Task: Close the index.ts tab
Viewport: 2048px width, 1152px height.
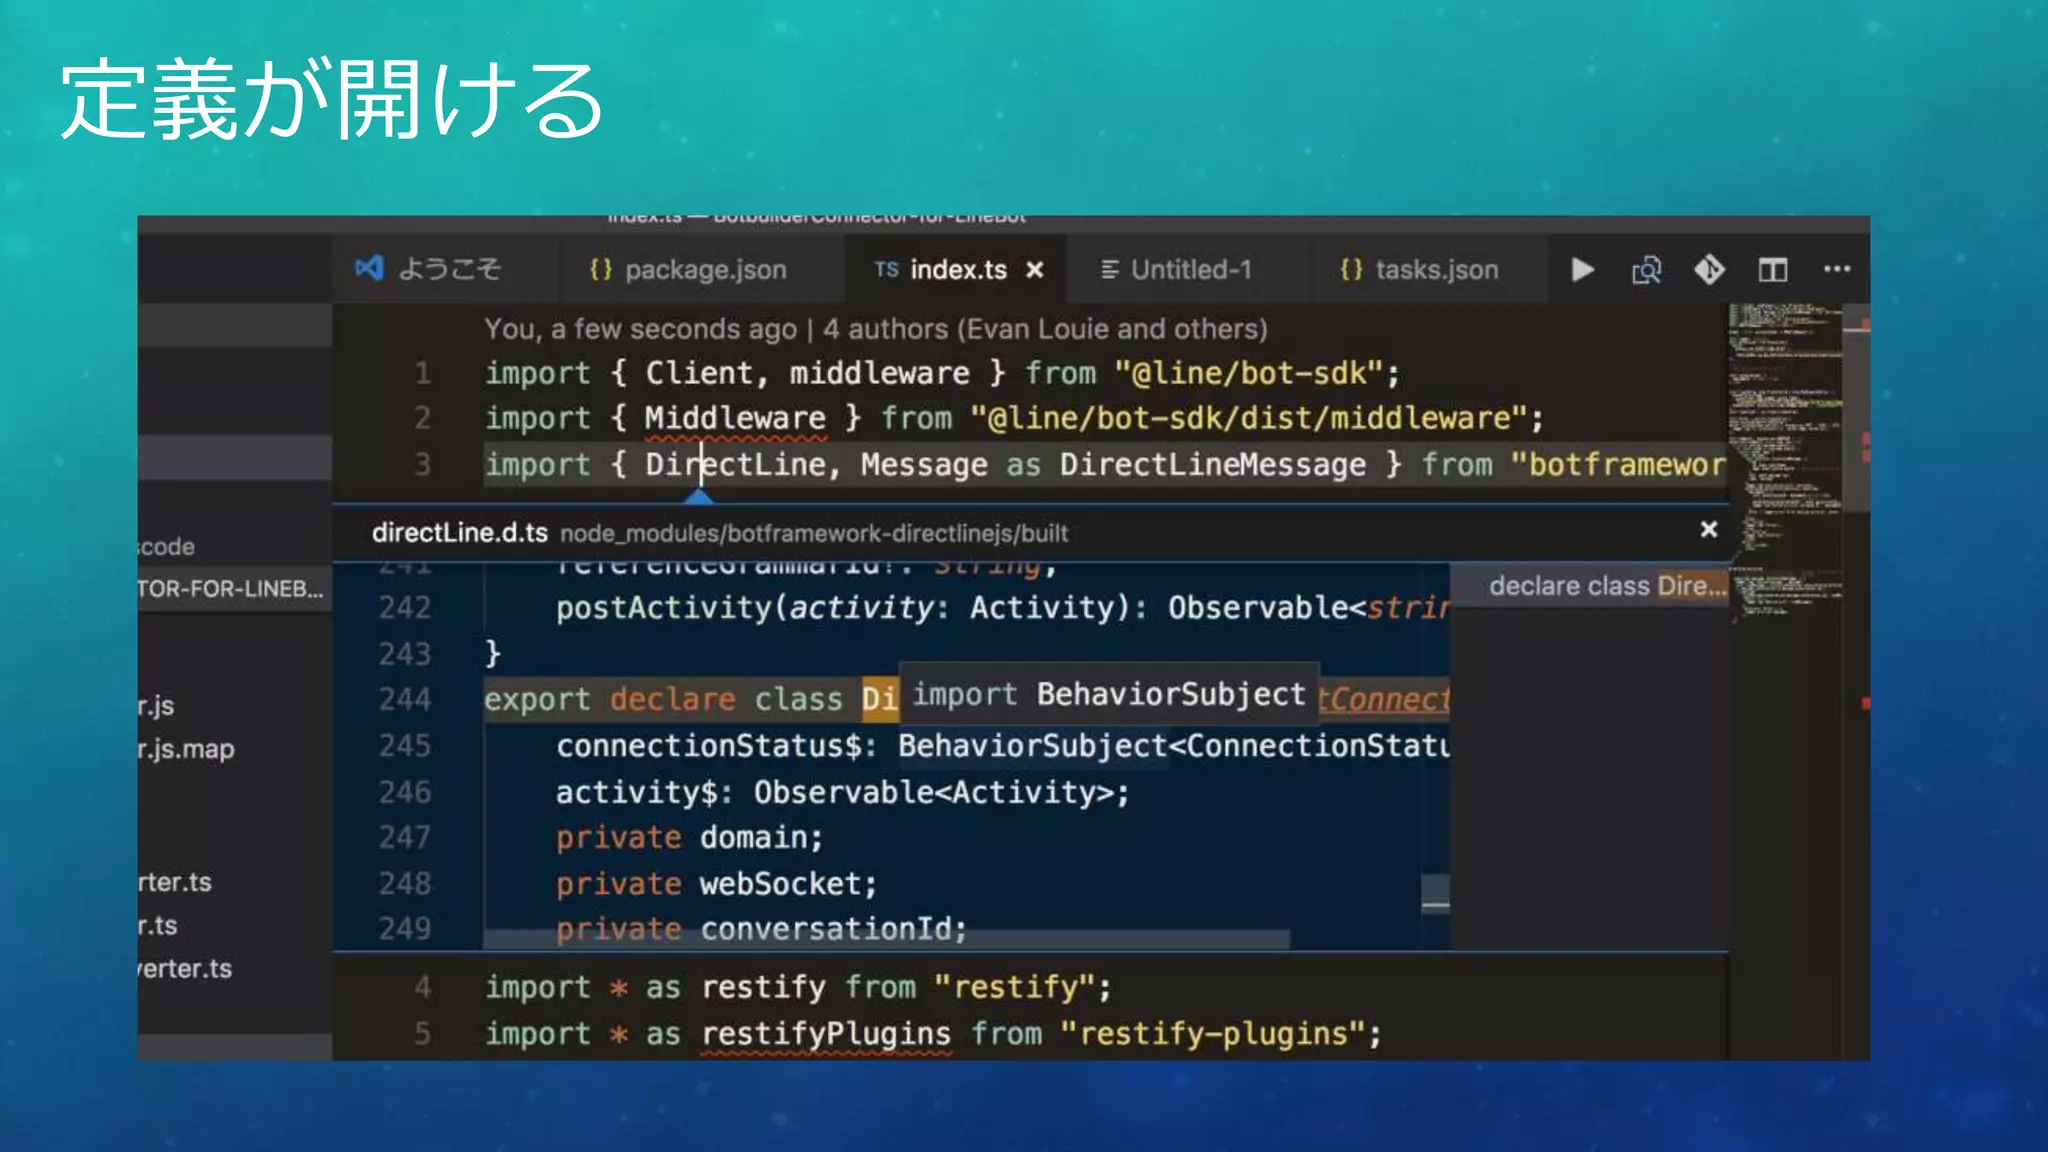Action: [1035, 270]
